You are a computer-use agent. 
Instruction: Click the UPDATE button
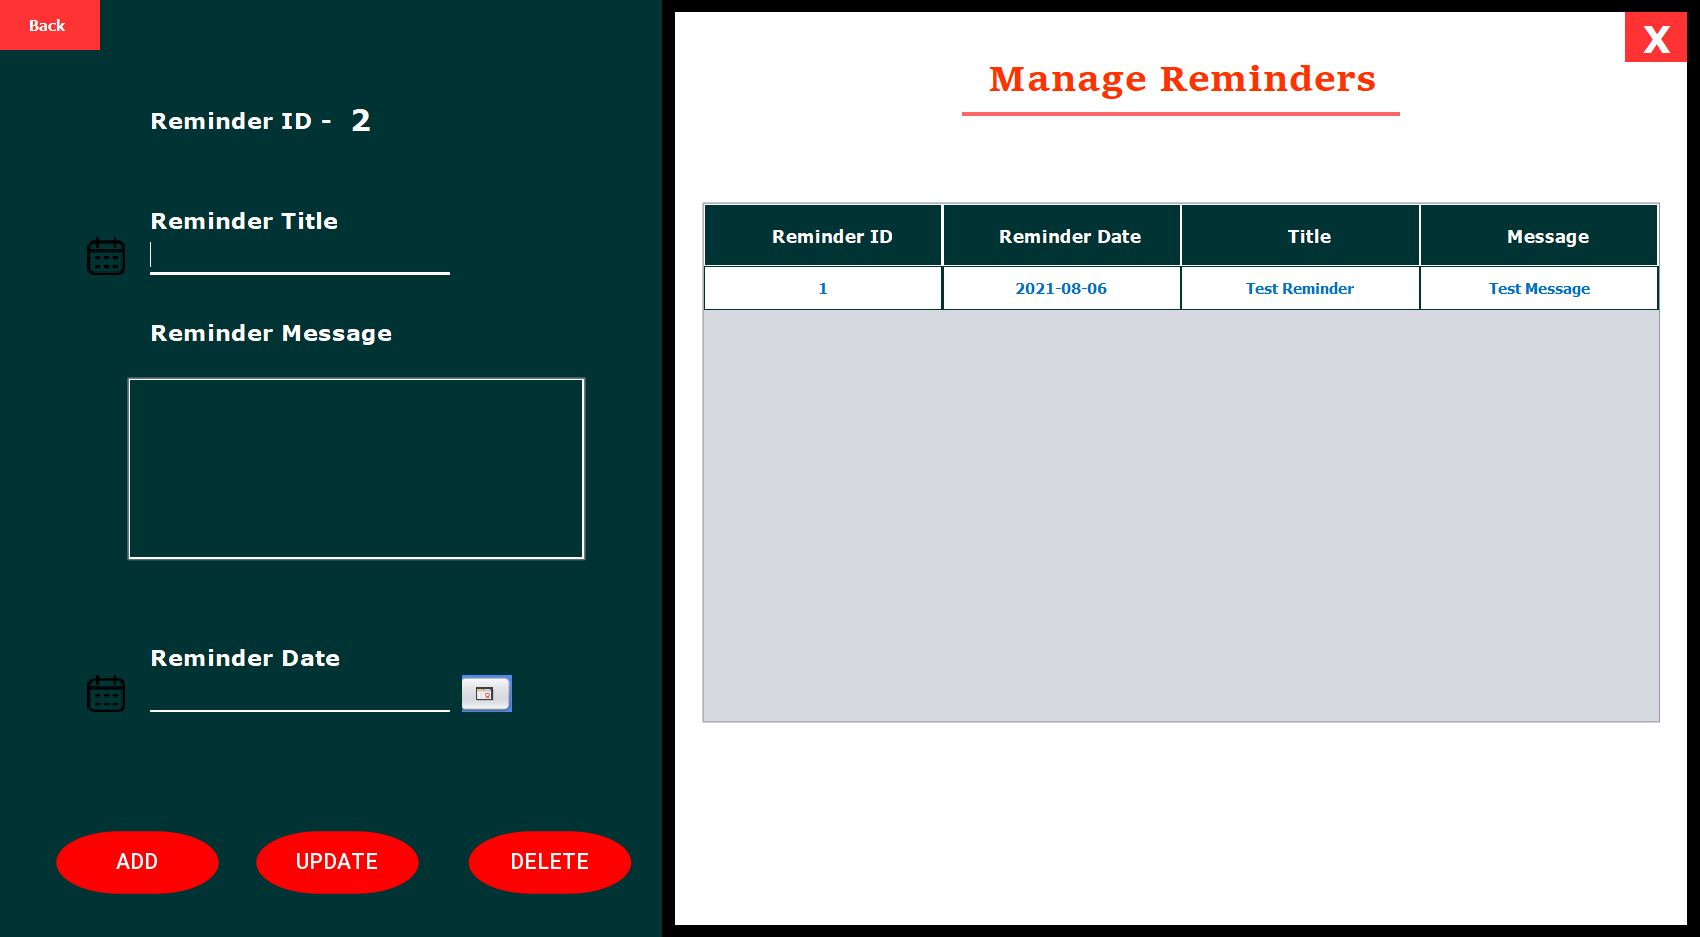[x=337, y=862]
